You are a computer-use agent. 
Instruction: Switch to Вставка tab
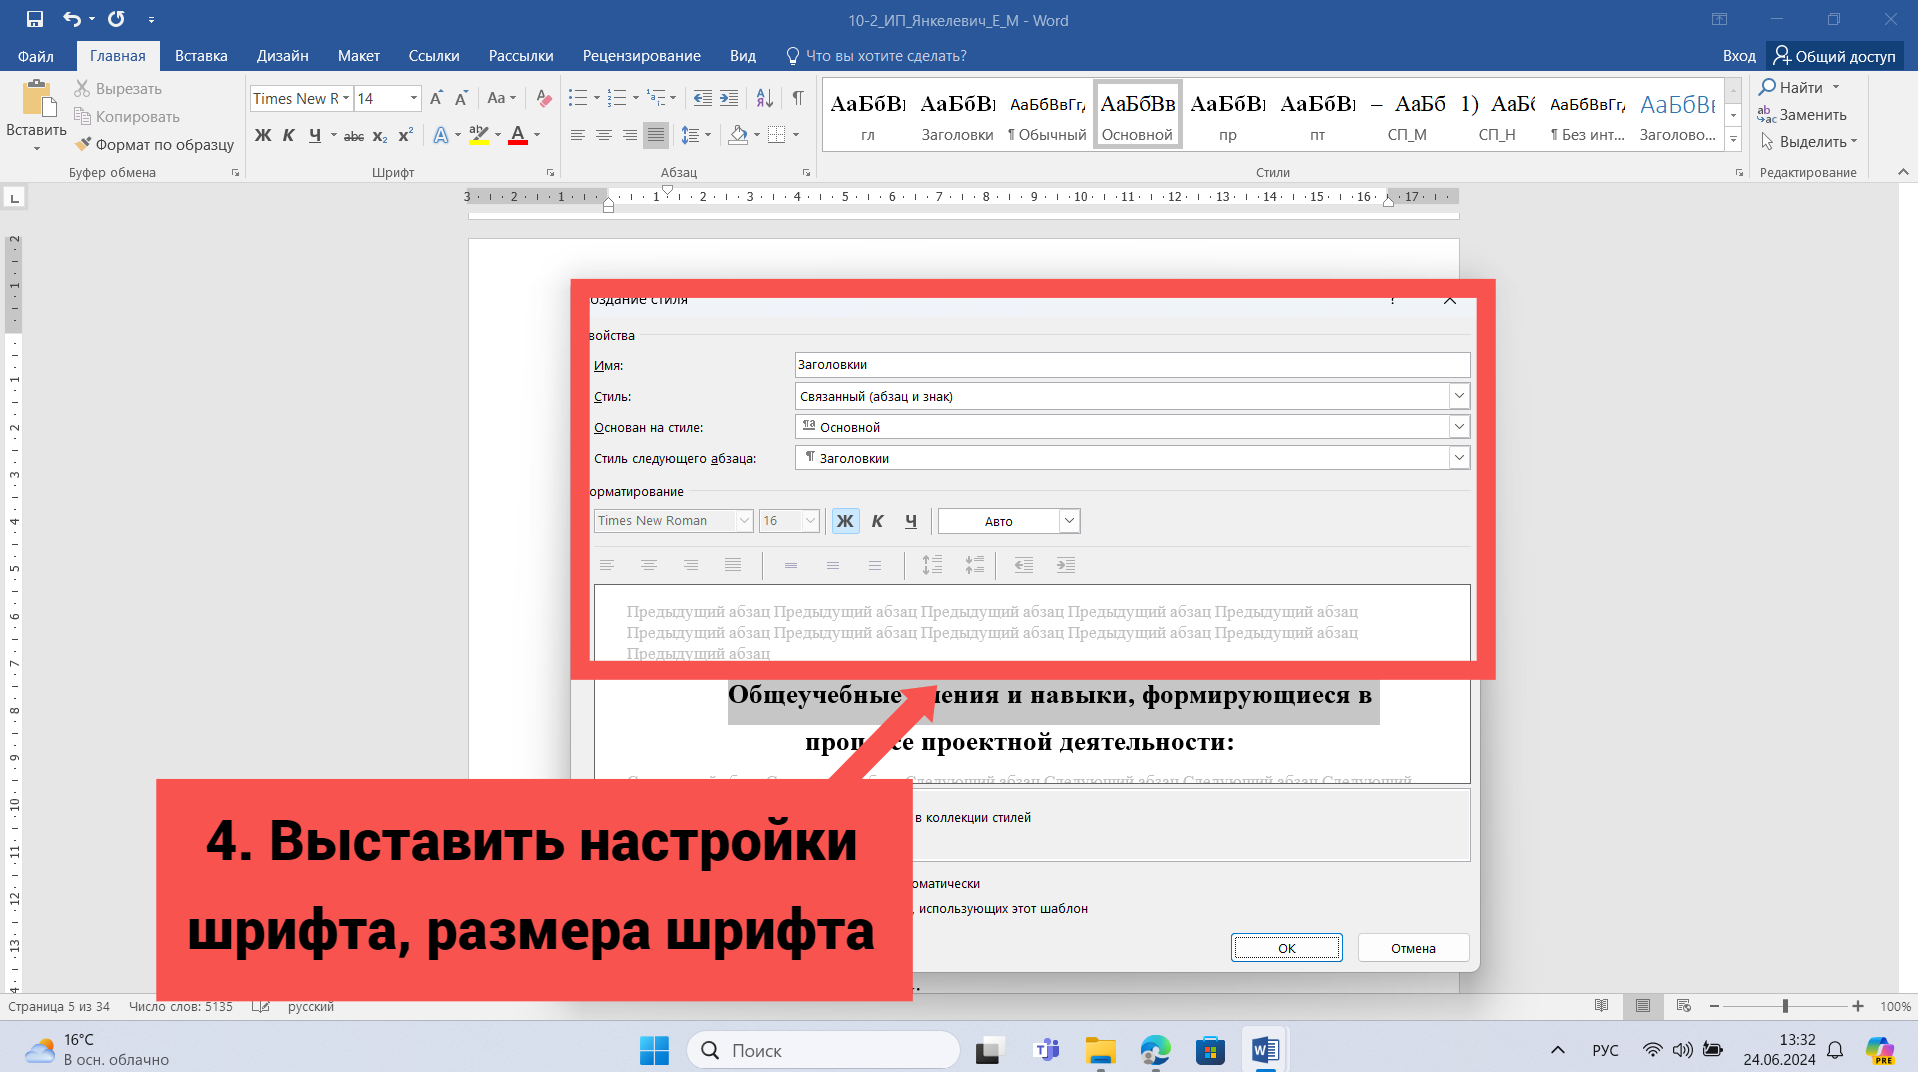pyautogui.click(x=201, y=56)
